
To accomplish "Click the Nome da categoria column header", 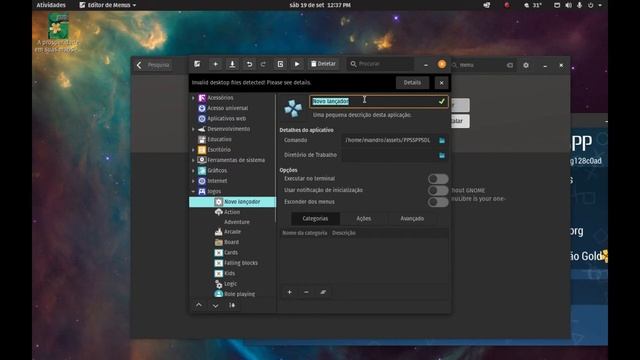I will (305, 233).
